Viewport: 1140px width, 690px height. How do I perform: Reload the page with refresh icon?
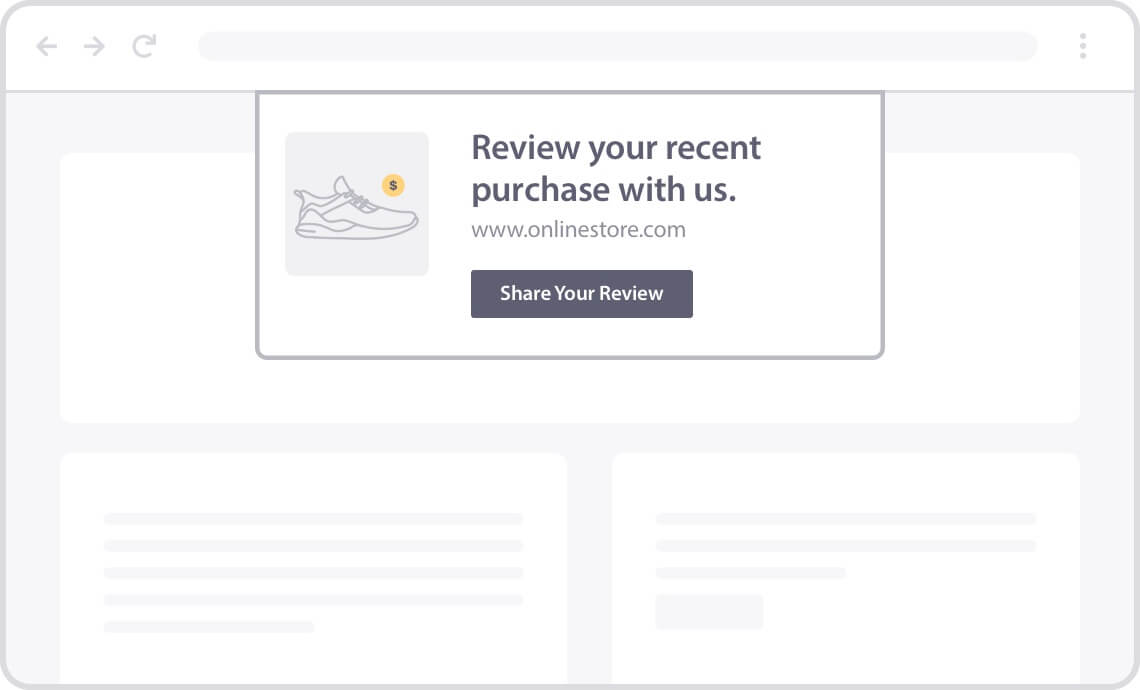(x=144, y=46)
